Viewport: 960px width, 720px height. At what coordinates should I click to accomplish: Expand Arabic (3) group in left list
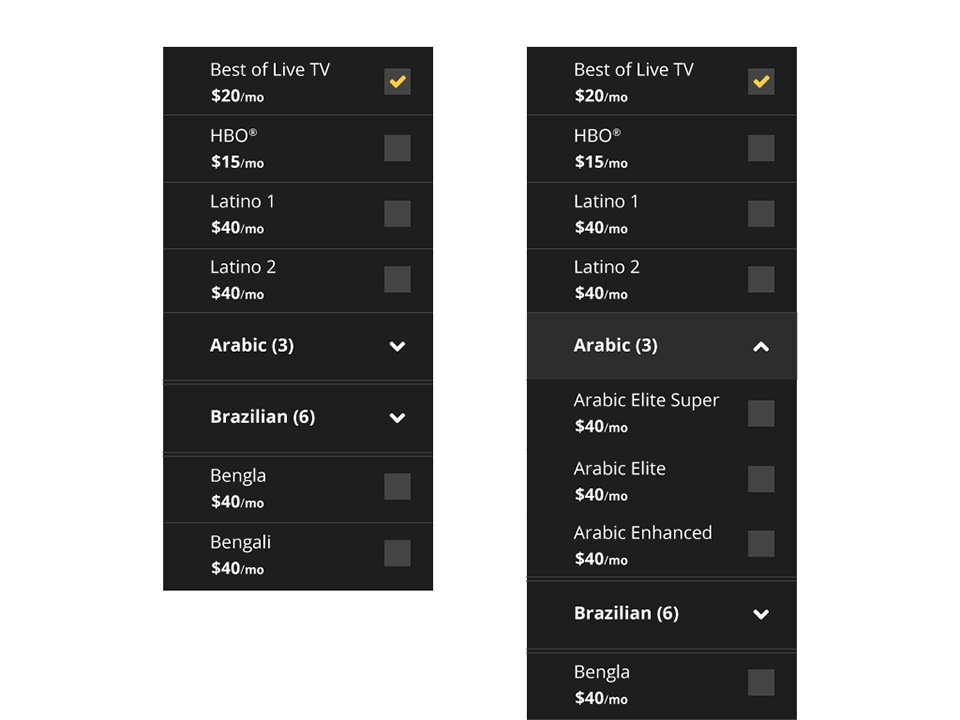(397, 346)
